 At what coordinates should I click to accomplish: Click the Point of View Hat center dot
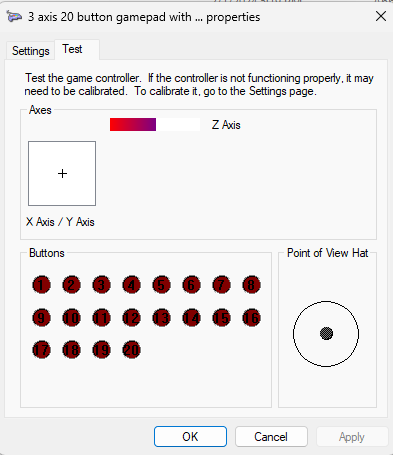[326, 333]
